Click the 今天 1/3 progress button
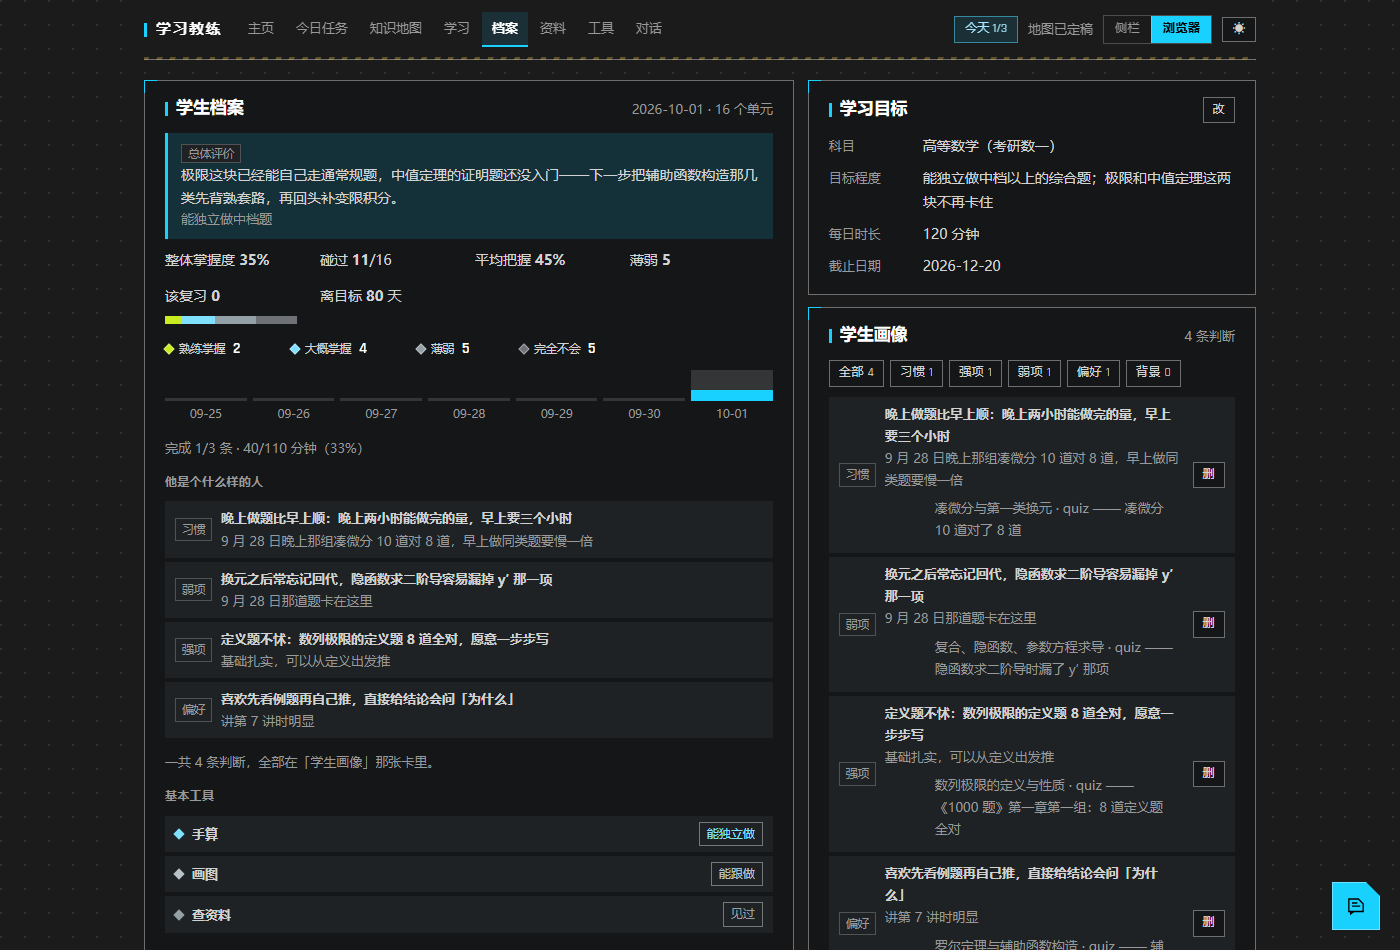The image size is (1400, 950). tap(986, 29)
